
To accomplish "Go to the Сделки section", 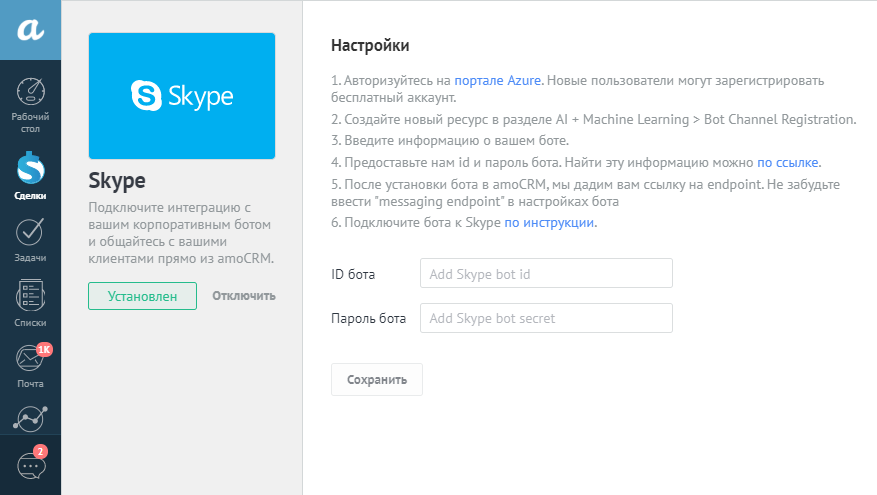I will pos(30,176).
